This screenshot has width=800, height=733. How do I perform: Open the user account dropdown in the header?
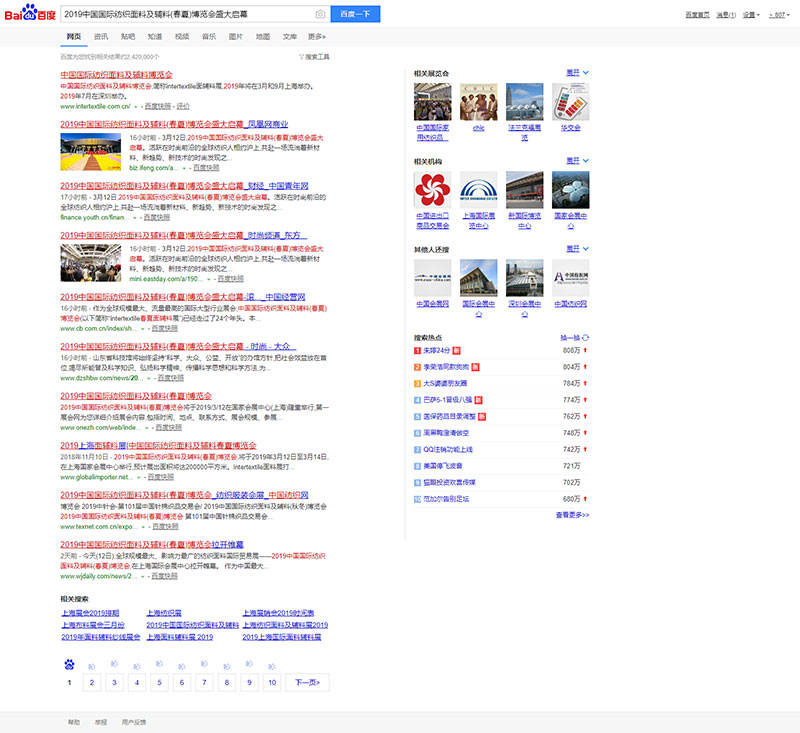point(779,15)
